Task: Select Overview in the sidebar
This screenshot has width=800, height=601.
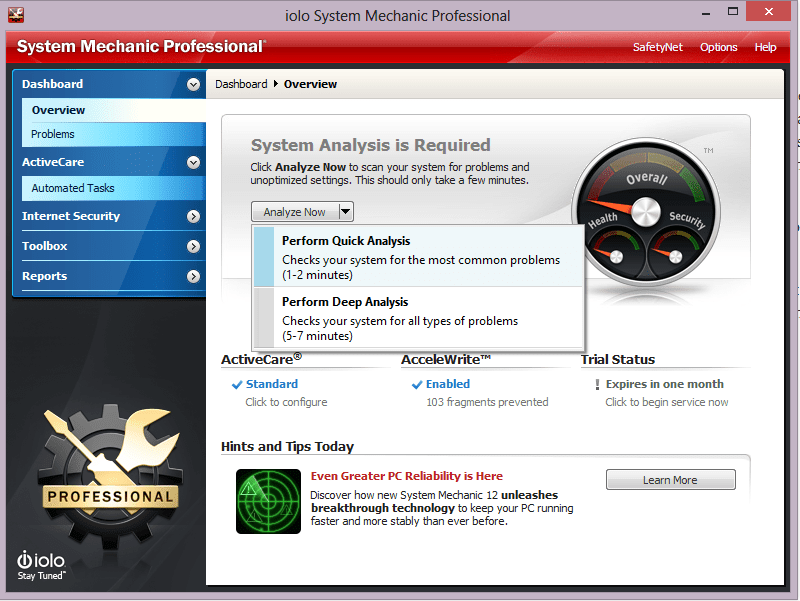Action: 114,110
